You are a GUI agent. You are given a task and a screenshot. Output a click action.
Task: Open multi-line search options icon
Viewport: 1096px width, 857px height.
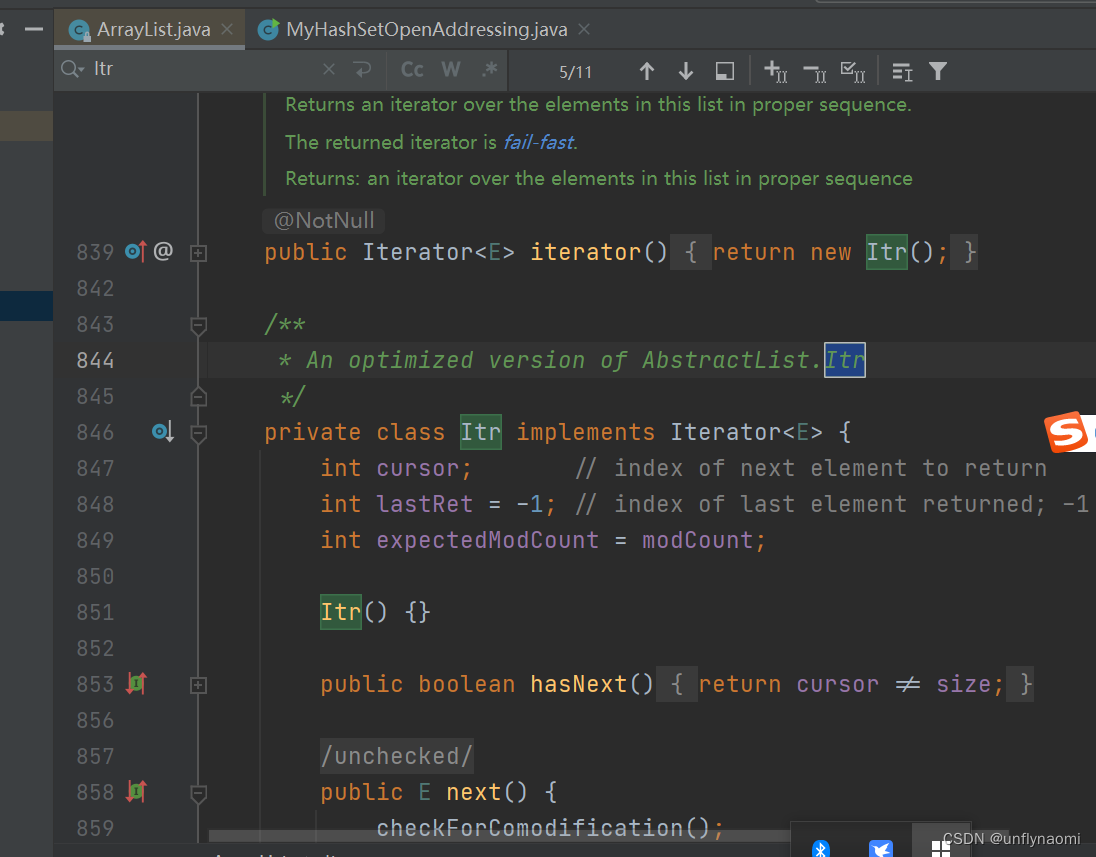(902, 71)
